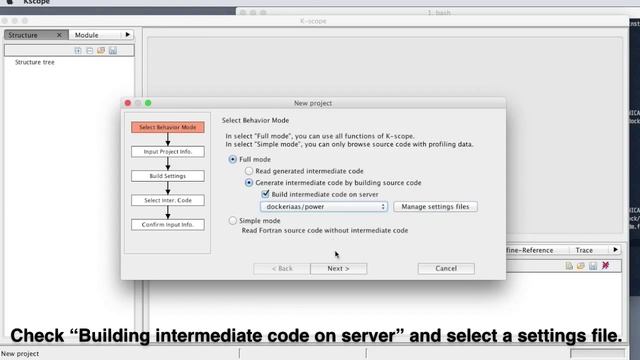
Task: Click the 'Select Behavior Mode' heading text
Action: point(256,120)
